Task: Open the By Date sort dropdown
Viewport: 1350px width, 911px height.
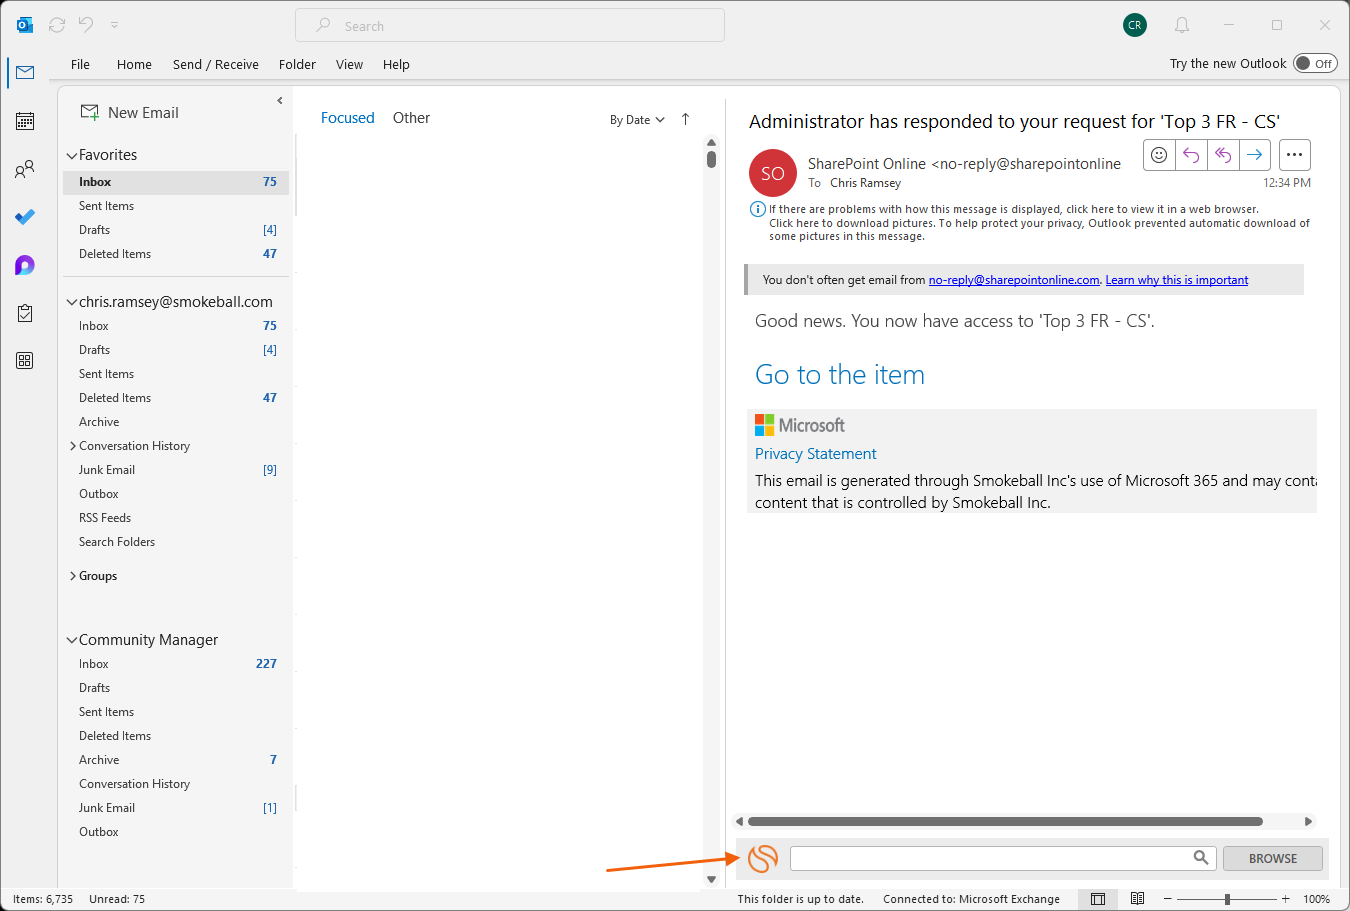Action: coord(637,120)
